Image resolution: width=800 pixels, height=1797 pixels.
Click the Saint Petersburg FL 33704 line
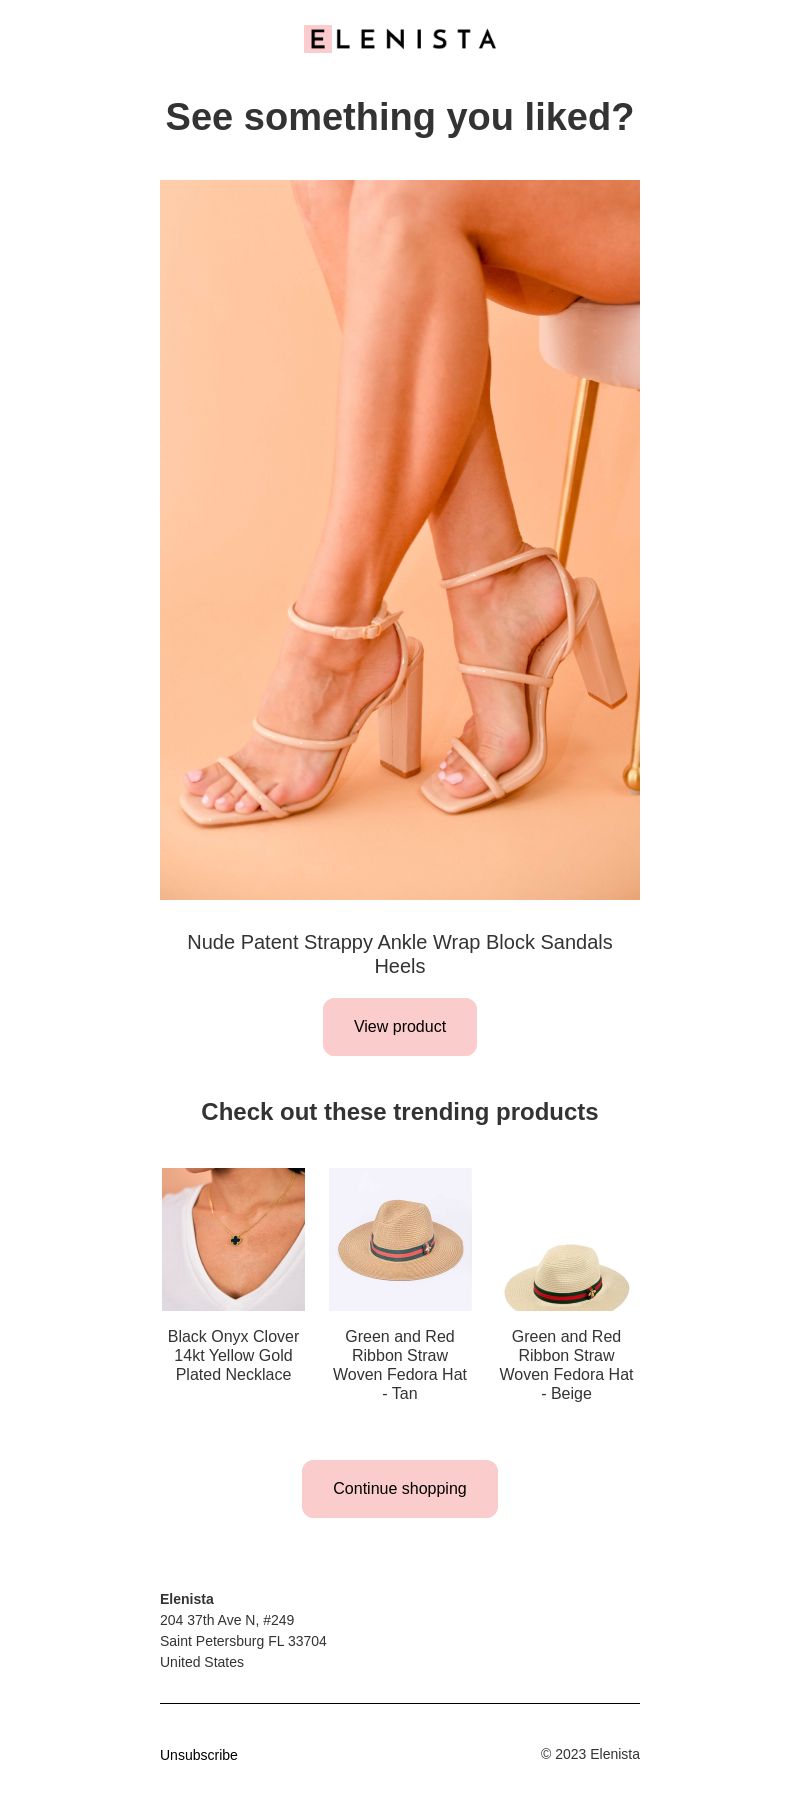243,1641
